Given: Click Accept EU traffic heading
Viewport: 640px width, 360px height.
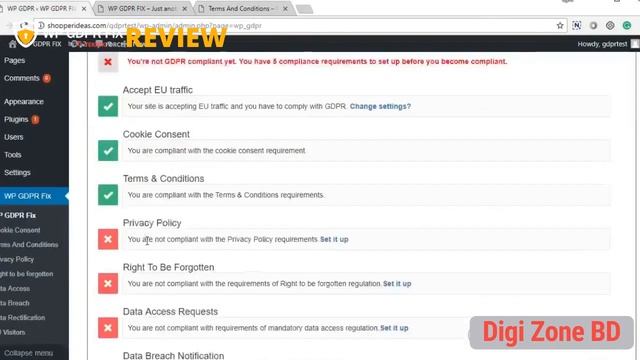Looking at the screenshot, I should click(158, 90).
